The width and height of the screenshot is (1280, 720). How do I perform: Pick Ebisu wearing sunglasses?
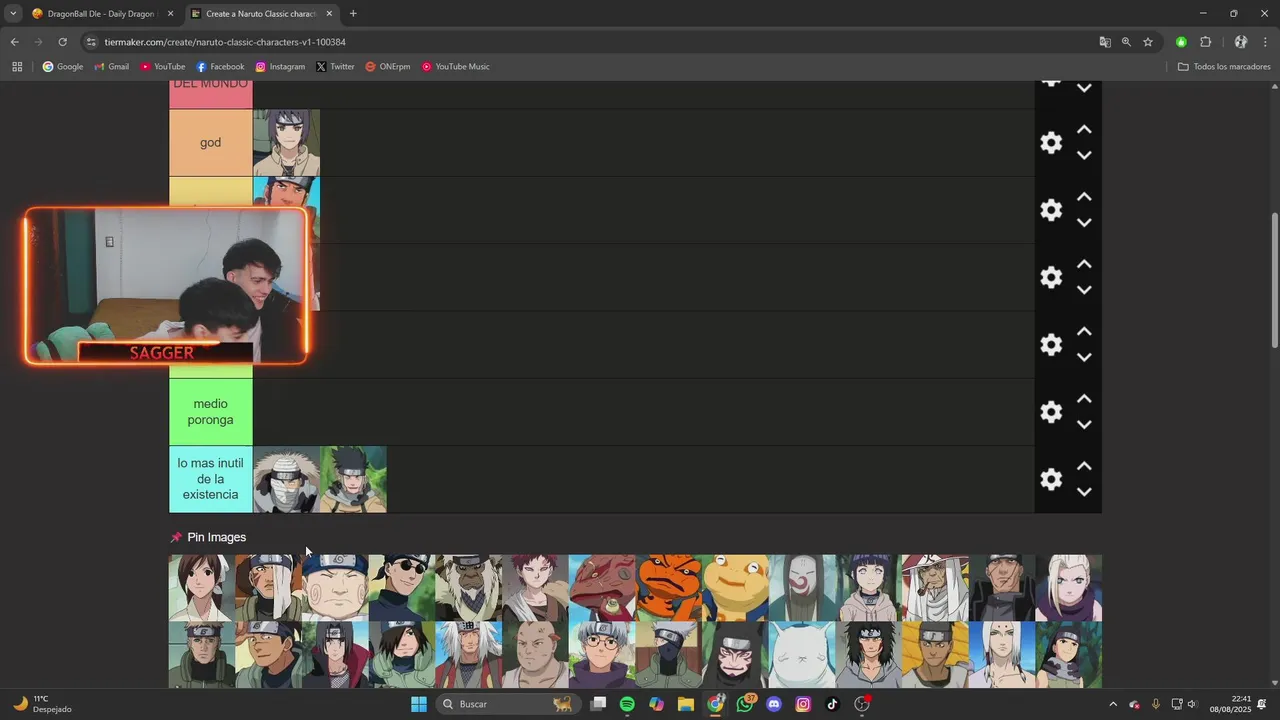click(402, 588)
